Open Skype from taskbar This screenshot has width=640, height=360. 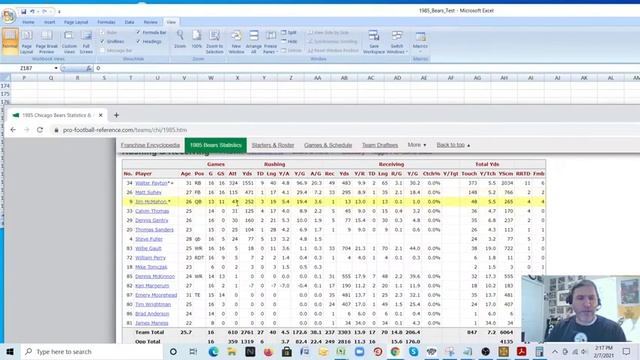pos(413,351)
